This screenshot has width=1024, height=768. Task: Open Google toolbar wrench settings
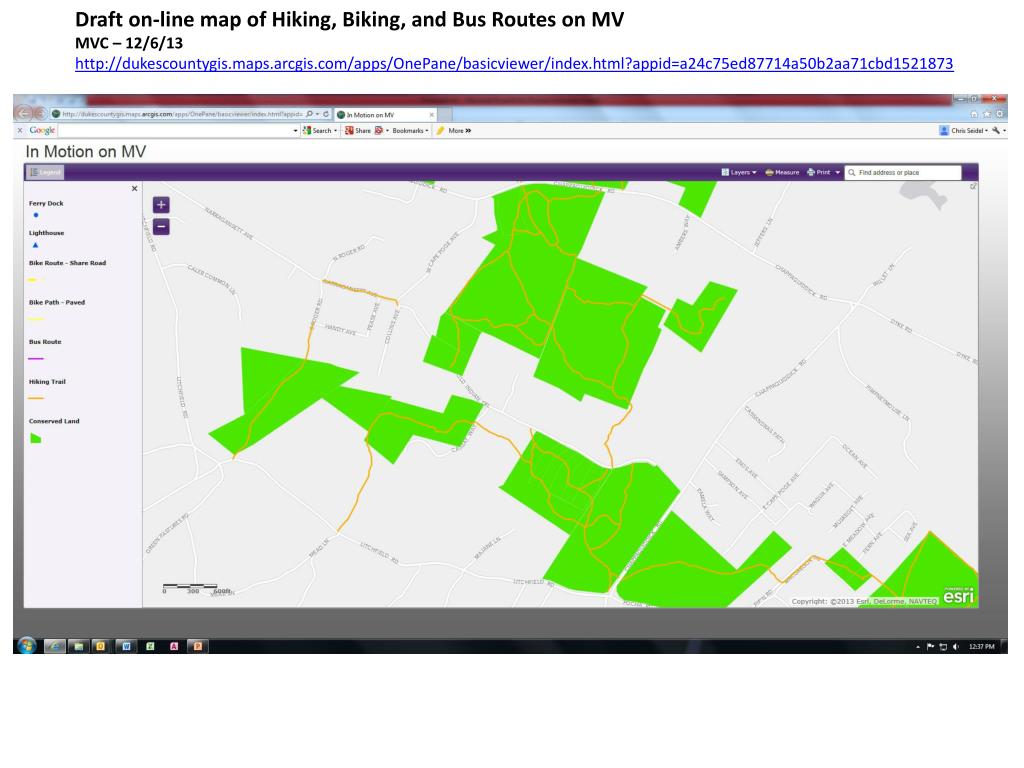tap(997, 131)
